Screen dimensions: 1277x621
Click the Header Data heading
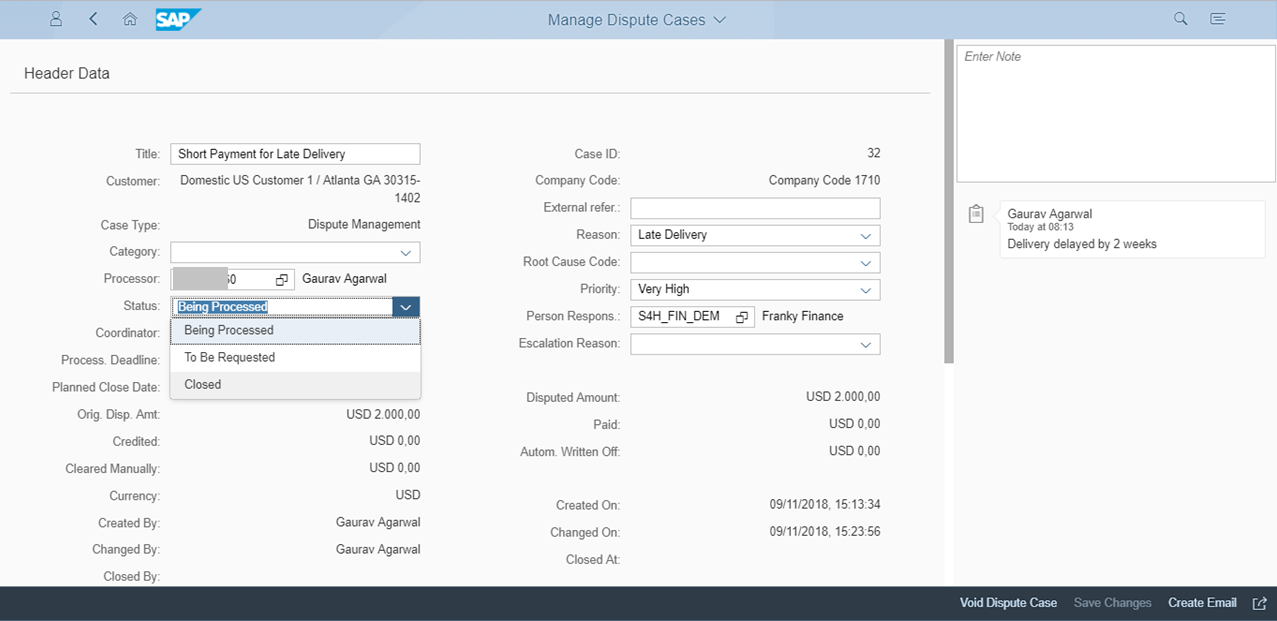67,73
